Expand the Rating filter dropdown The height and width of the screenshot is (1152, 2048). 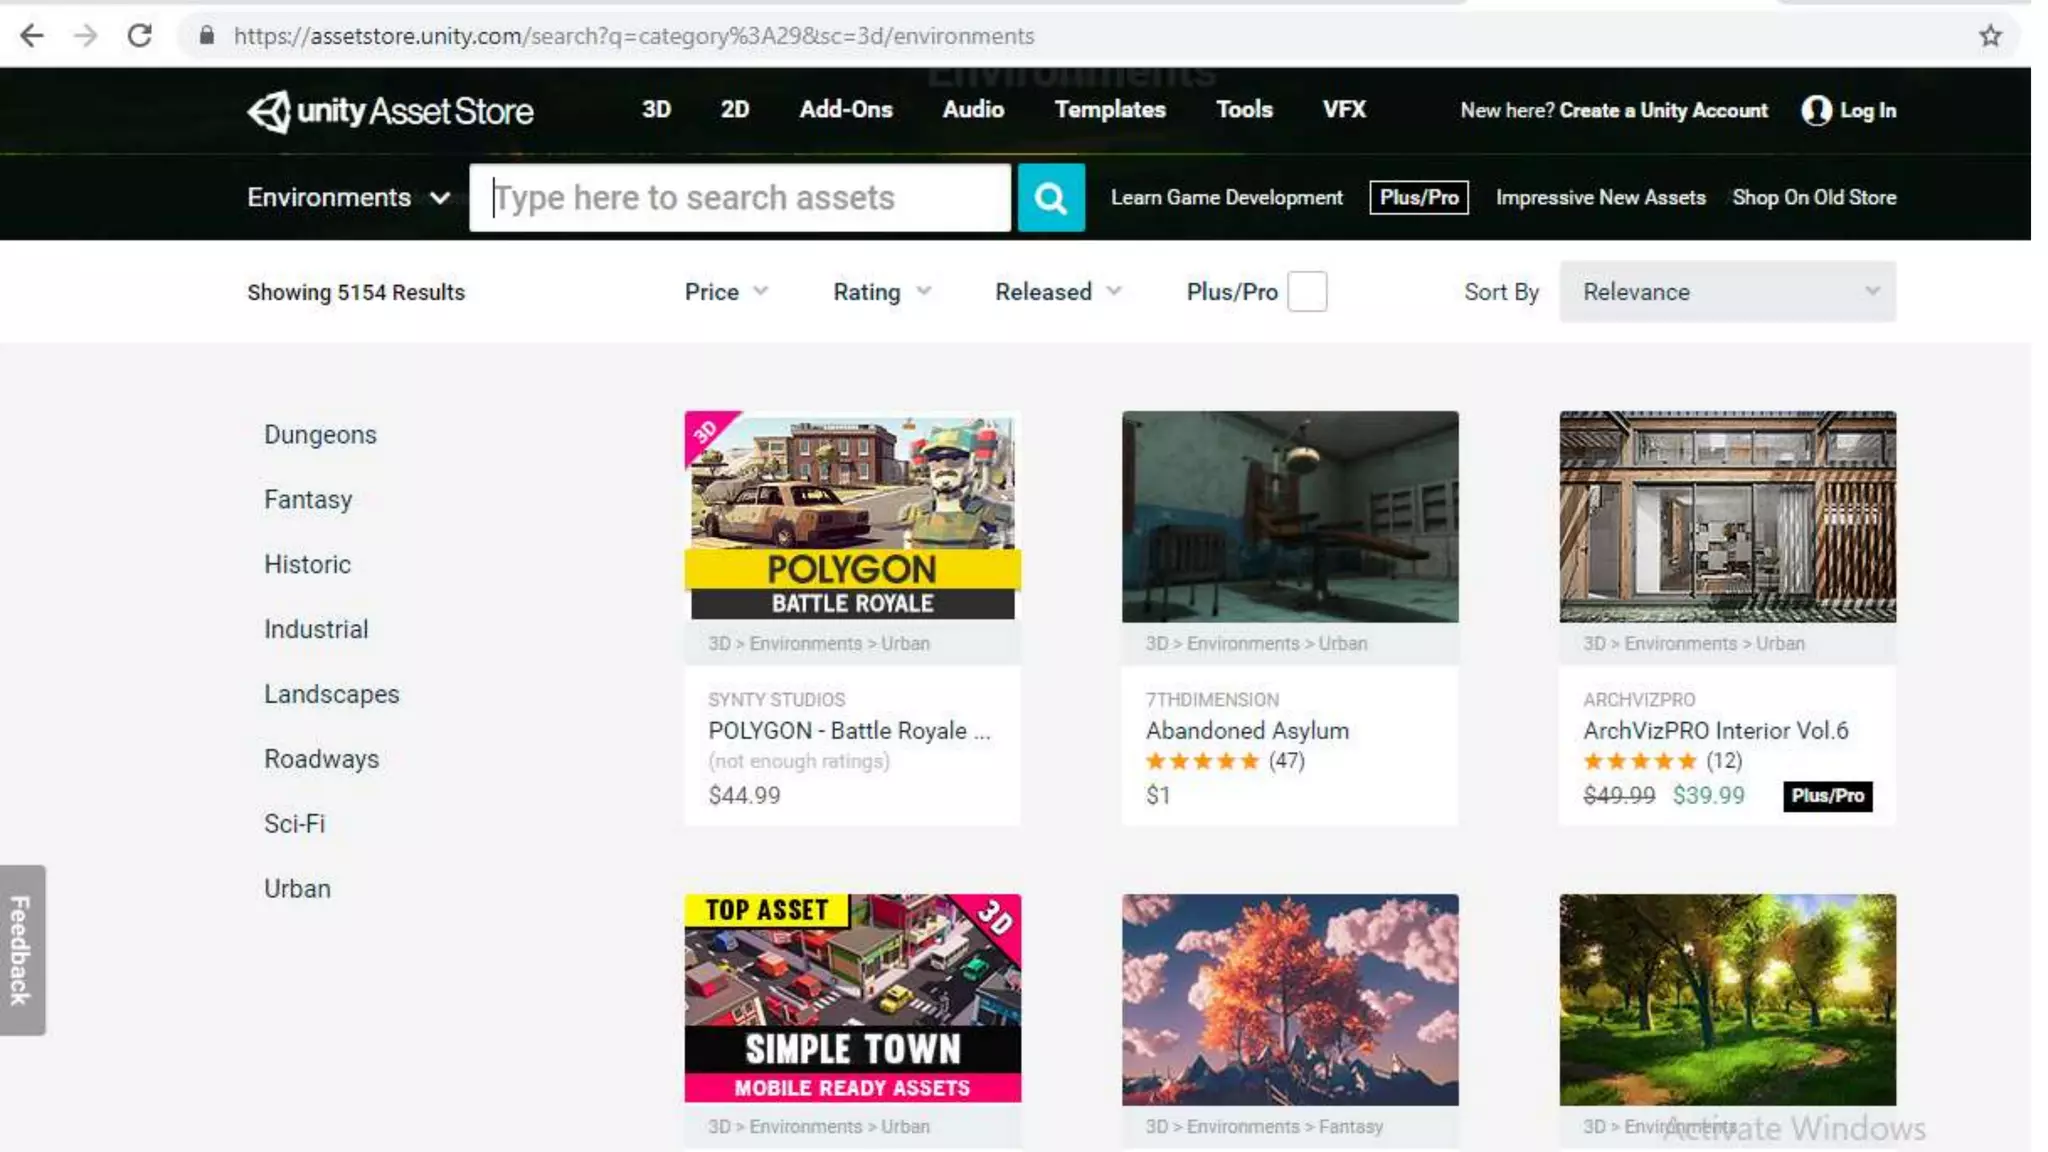(x=881, y=292)
